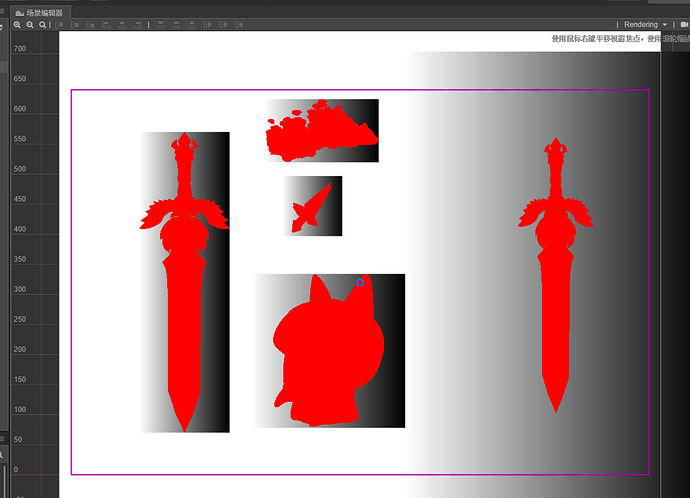
Task: Select the large left sword sprite
Action: pyautogui.click(x=184, y=282)
